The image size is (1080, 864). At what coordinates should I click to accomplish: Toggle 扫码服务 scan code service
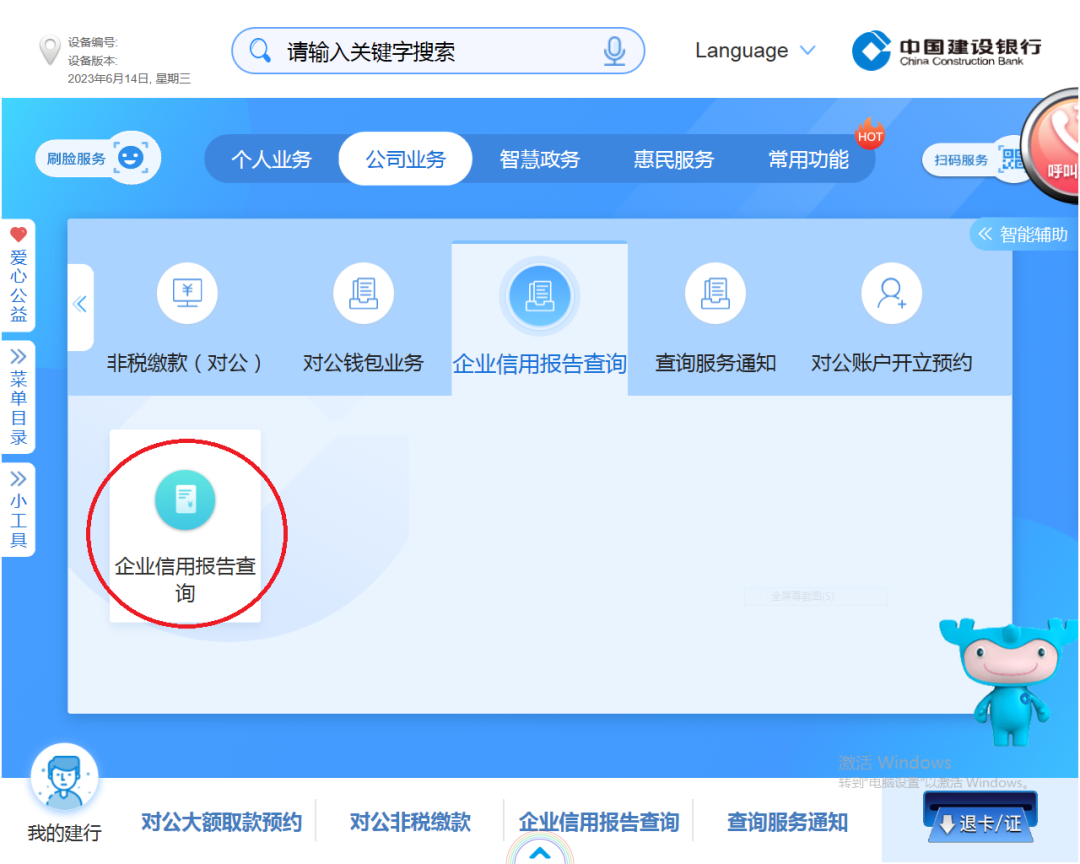961,158
